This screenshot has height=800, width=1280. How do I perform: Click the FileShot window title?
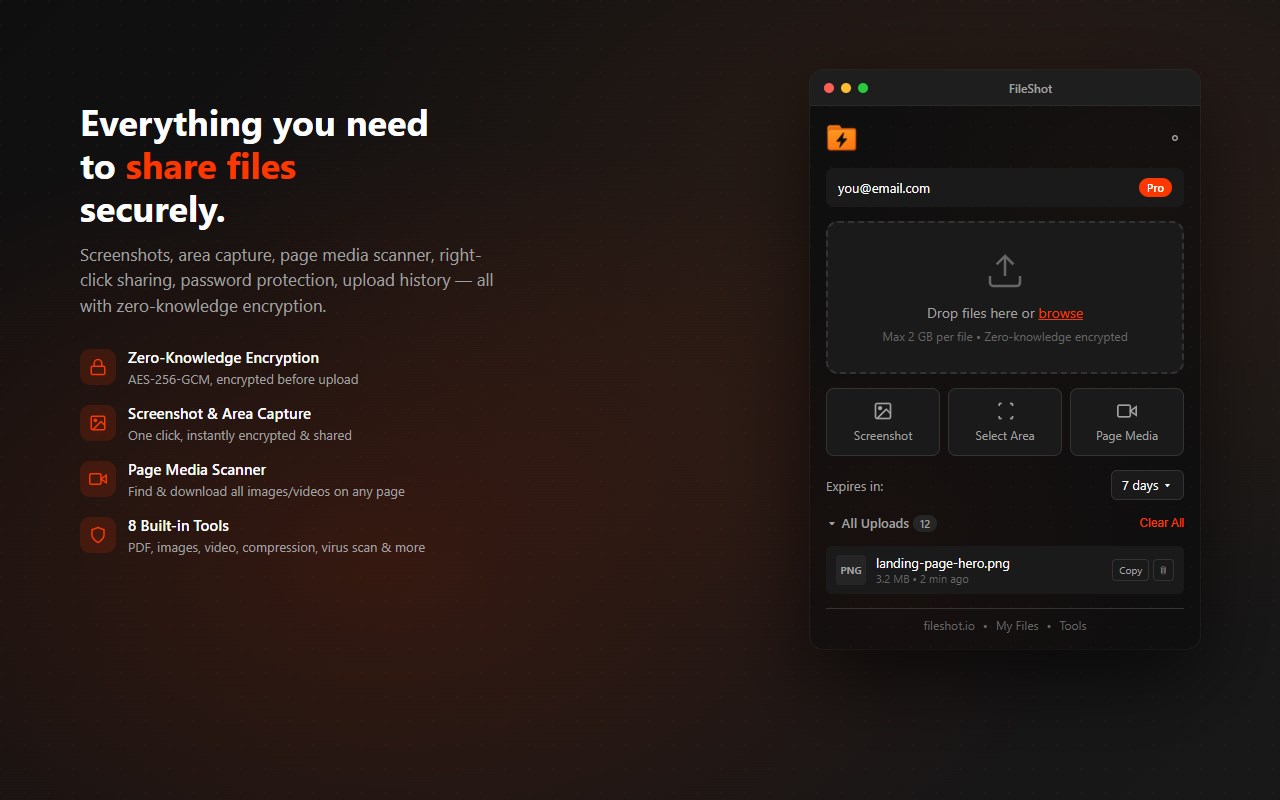point(1030,88)
